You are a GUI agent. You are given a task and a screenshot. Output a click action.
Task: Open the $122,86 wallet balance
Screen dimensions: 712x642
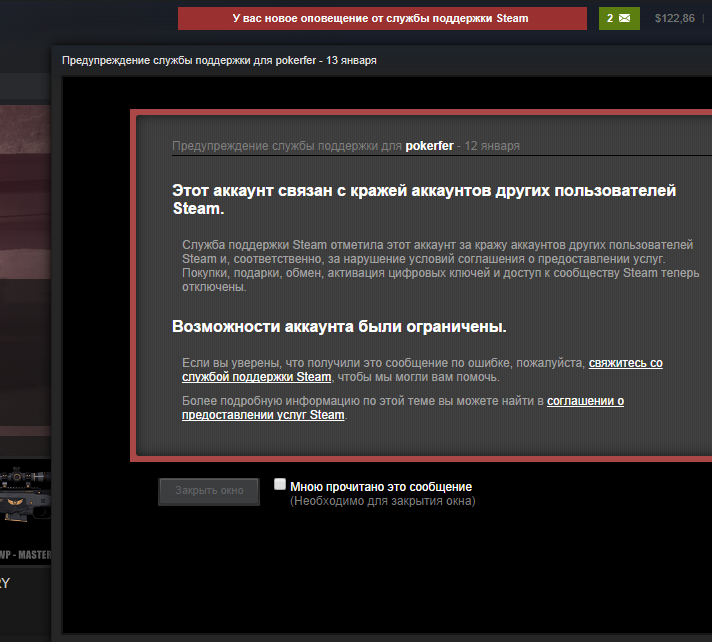pyautogui.click(x=674, y=19)
